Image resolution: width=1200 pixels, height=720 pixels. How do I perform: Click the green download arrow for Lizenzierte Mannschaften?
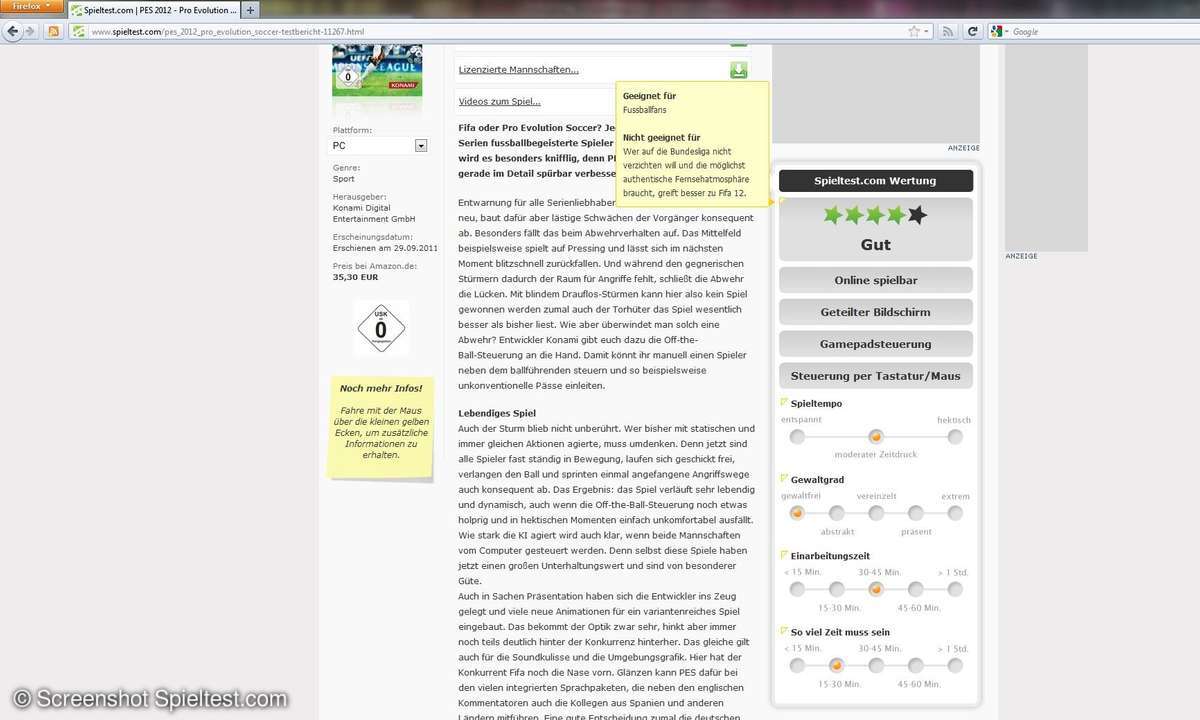pos(738,70)
